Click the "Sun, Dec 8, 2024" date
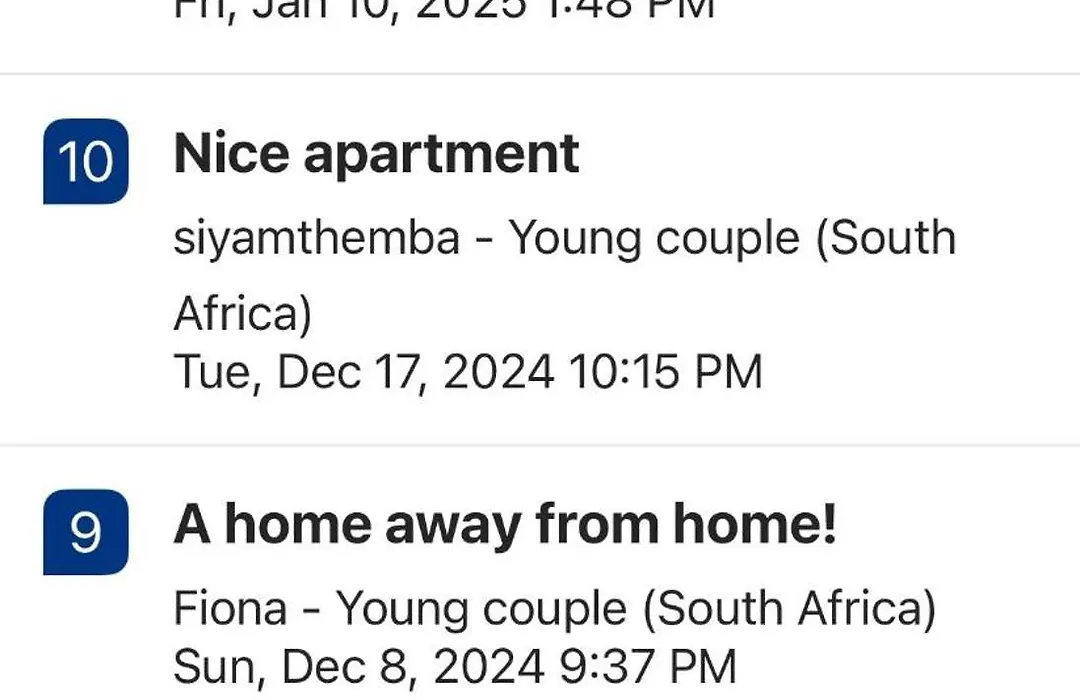The width and height of the screenshot is (1080, 700). (358, 667)
